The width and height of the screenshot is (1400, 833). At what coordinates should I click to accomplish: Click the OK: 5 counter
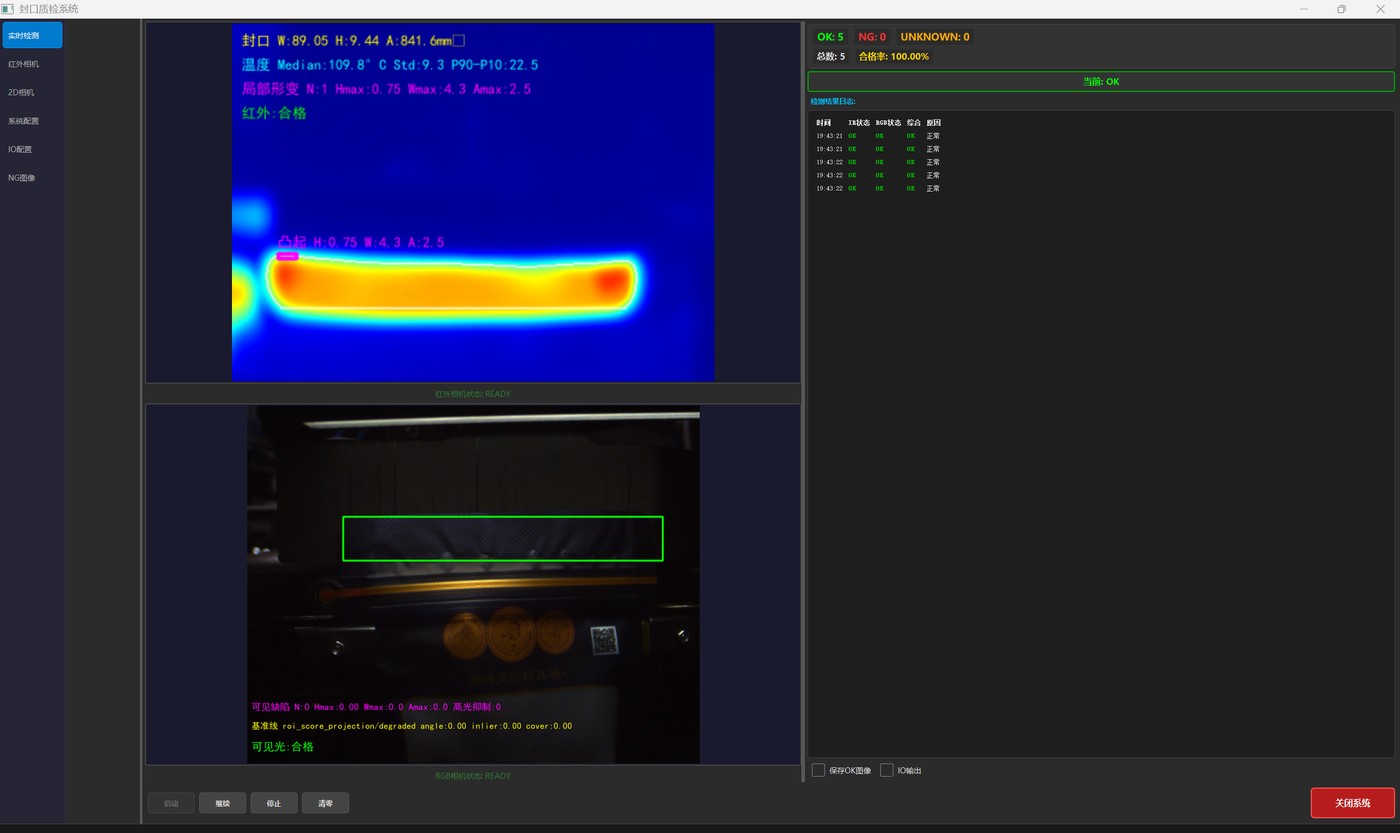(x=830, y=37)
